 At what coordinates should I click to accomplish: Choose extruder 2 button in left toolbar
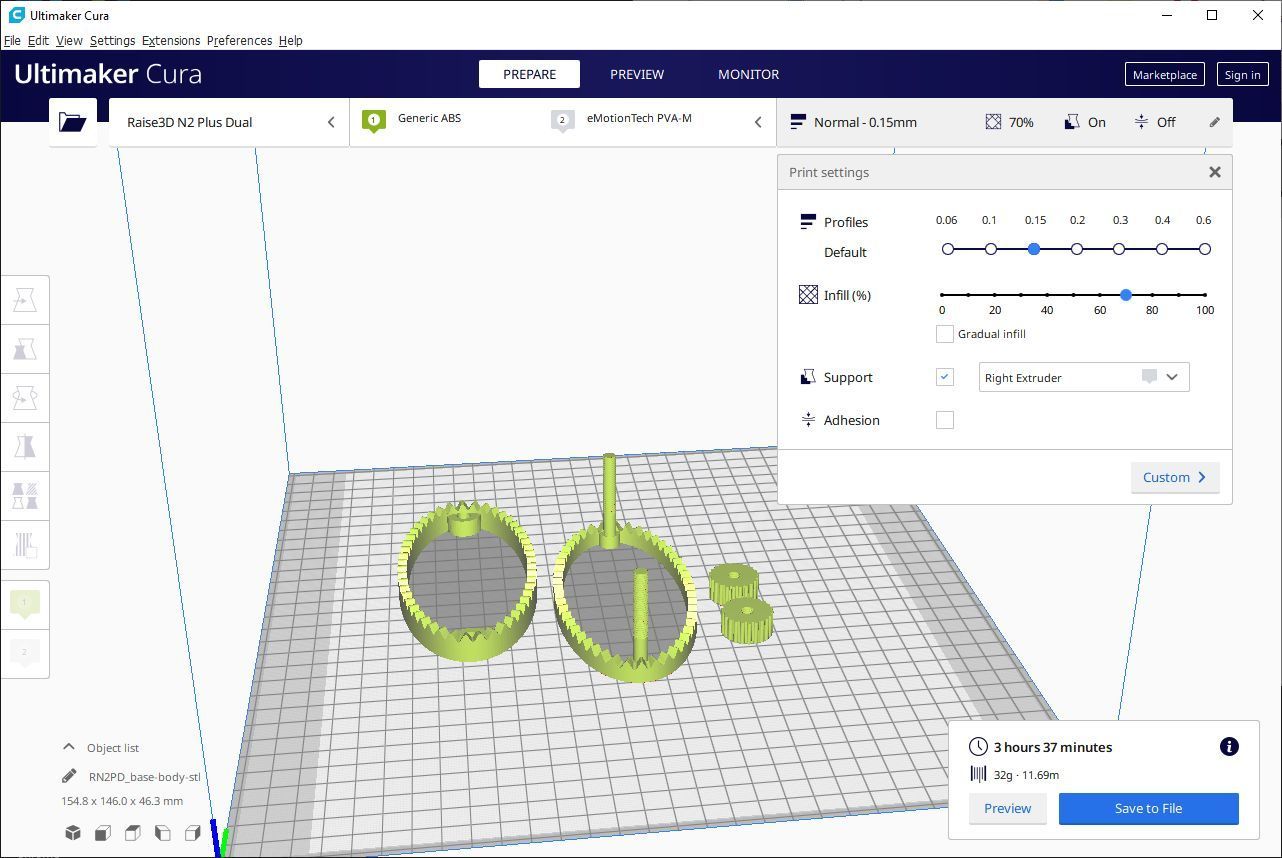25,652
